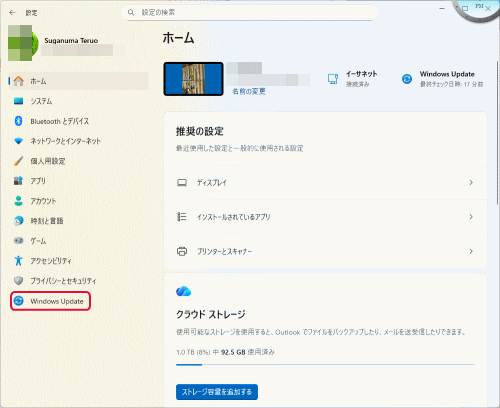Click the ストレージ容量を追加する button
Image resolution: width=500 pixels, height=408 pixels.
[x=217, y=392]
